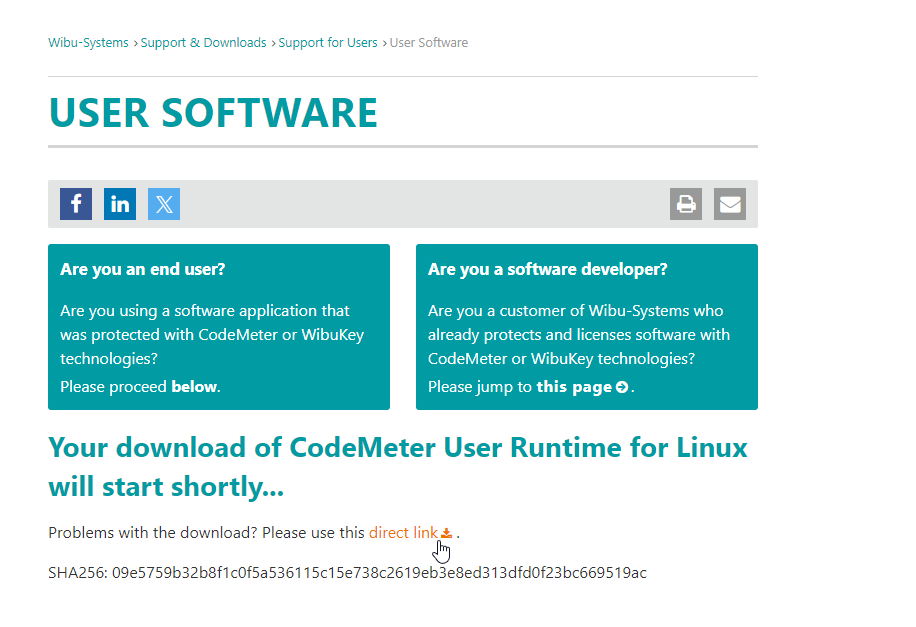Click 'Are you a software developer?' heading
Image resolution: width=916 pixels, height=627 pixels.
tap(547, 269)
